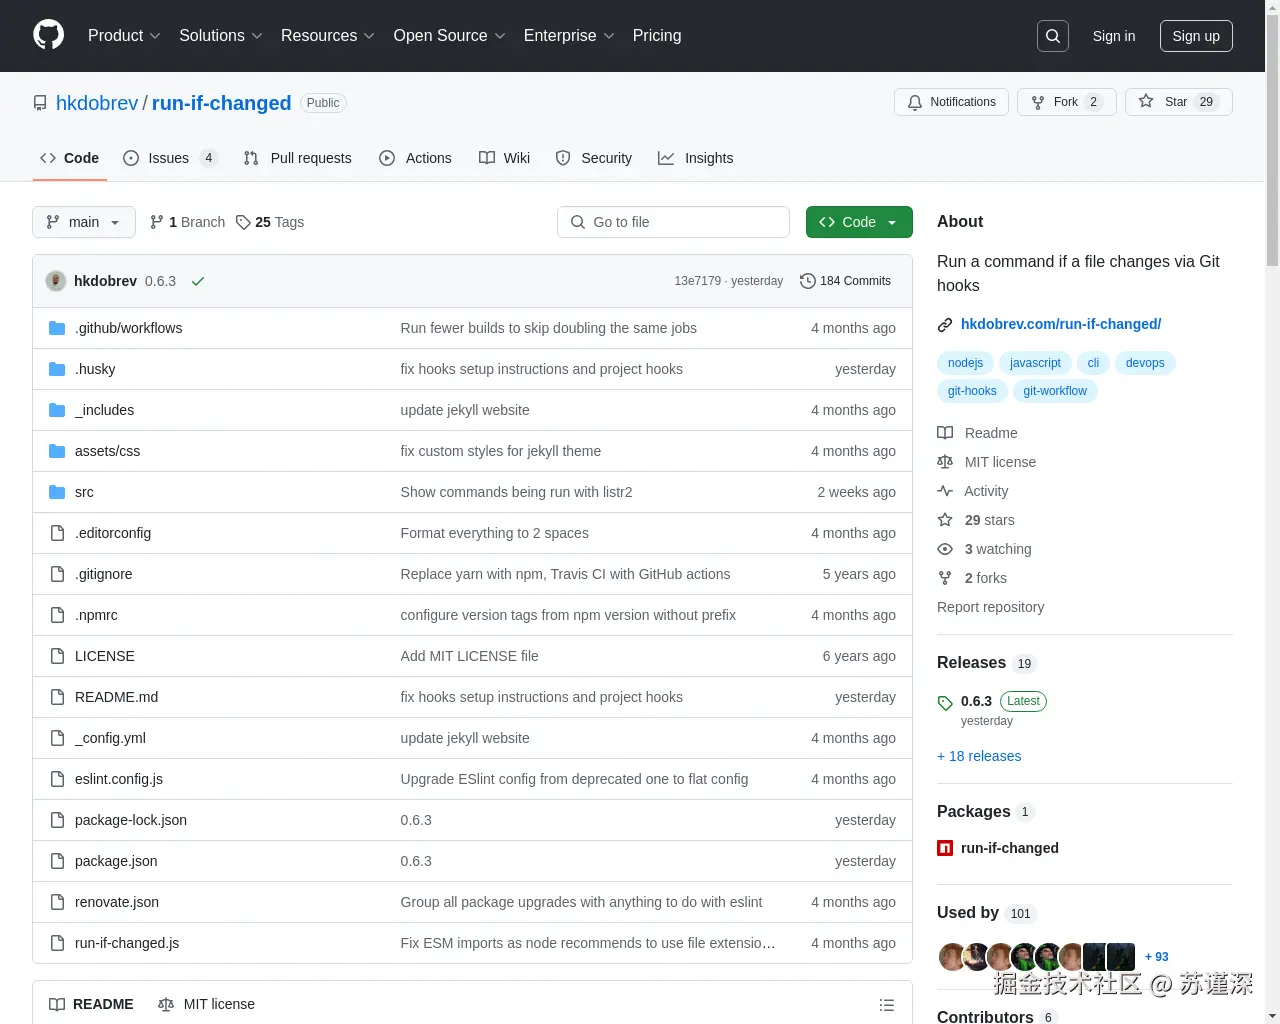Click the commit history clock icon

pos(808,281)
